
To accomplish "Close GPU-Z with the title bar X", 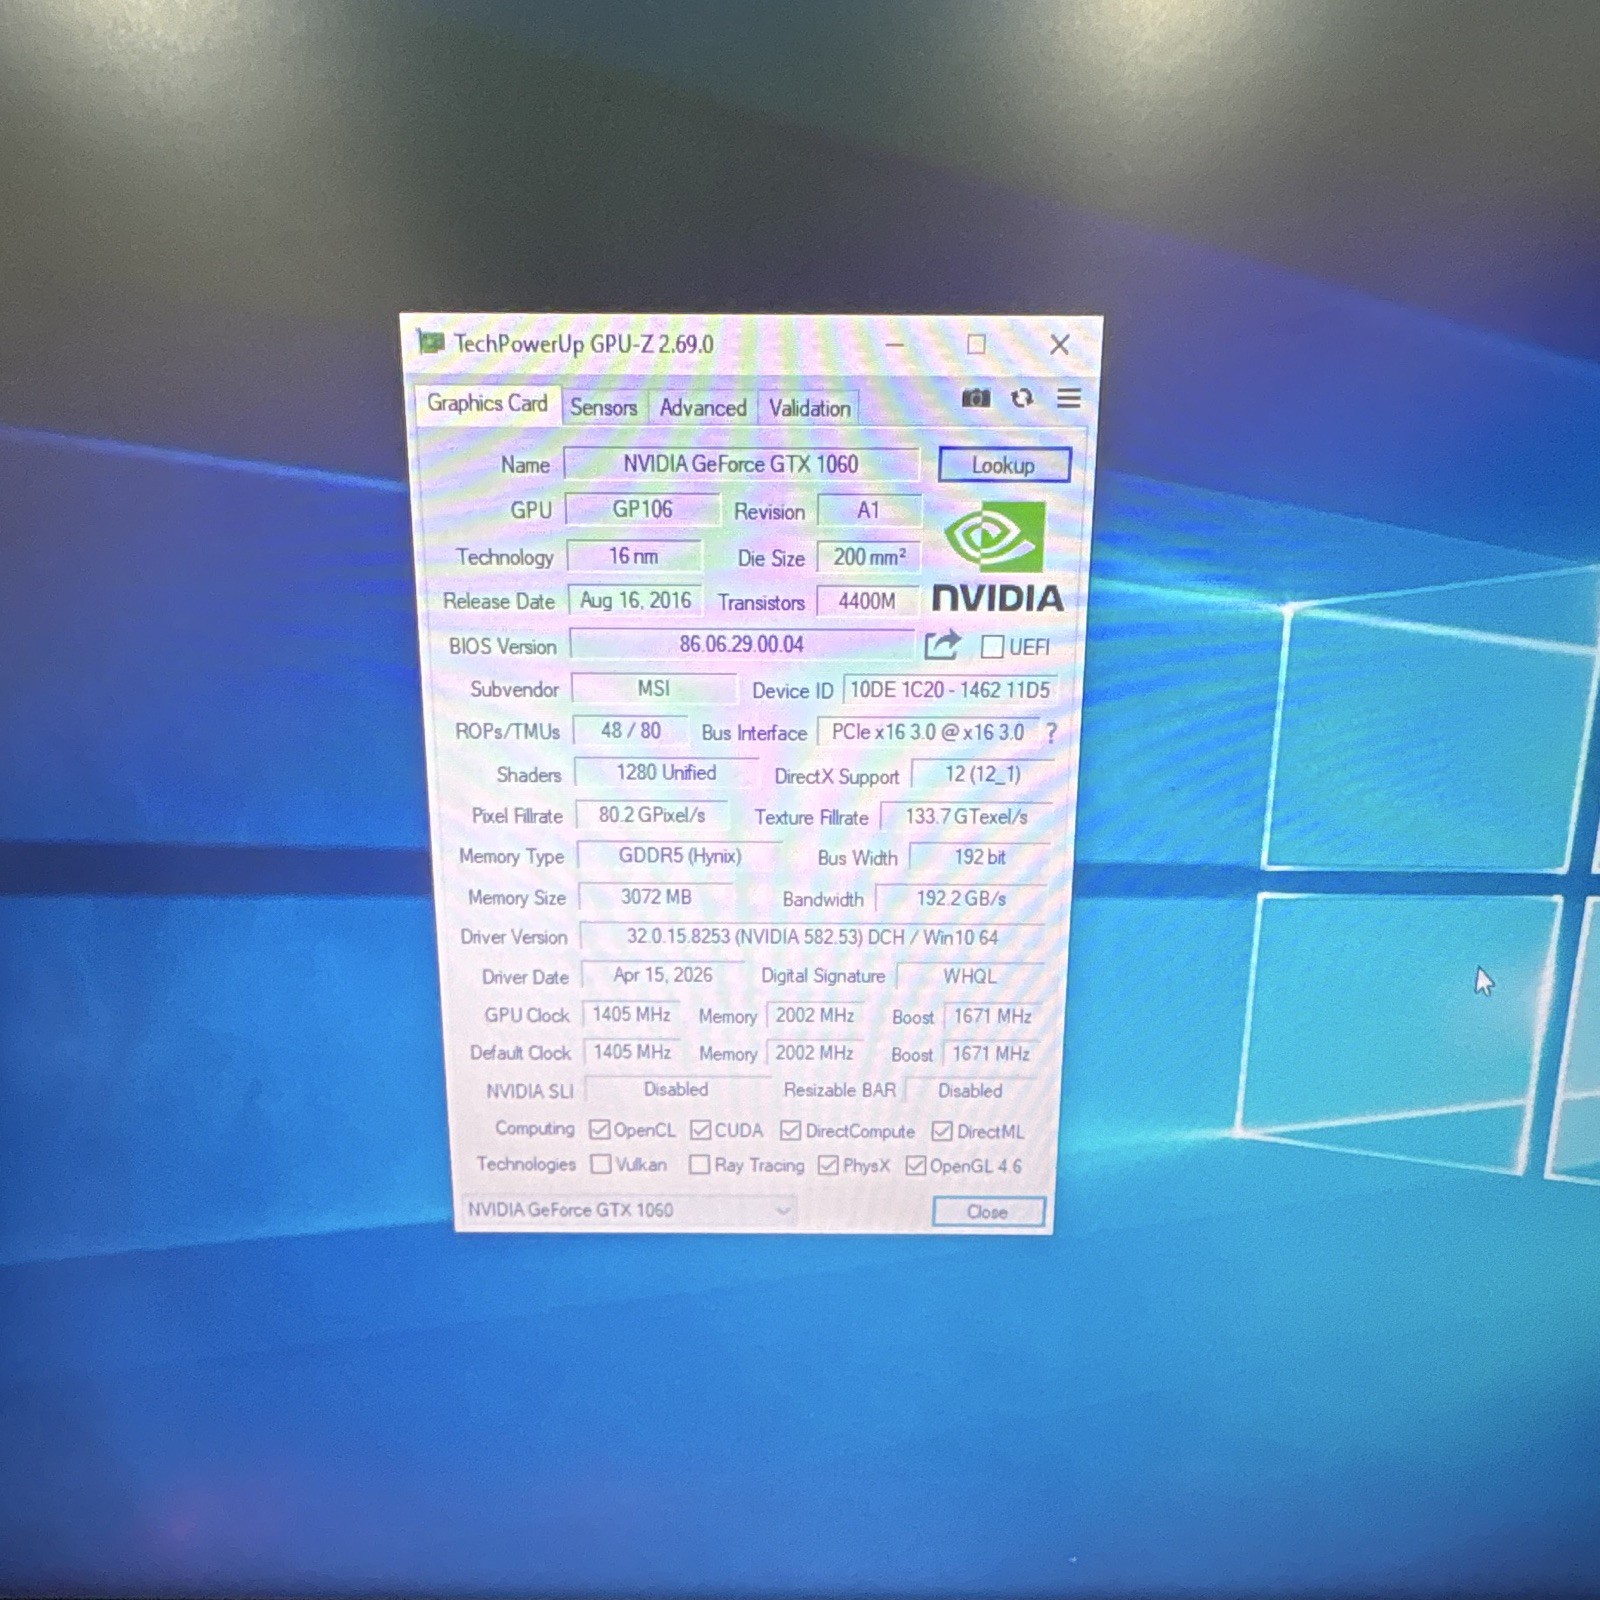I will [1060, 345].
